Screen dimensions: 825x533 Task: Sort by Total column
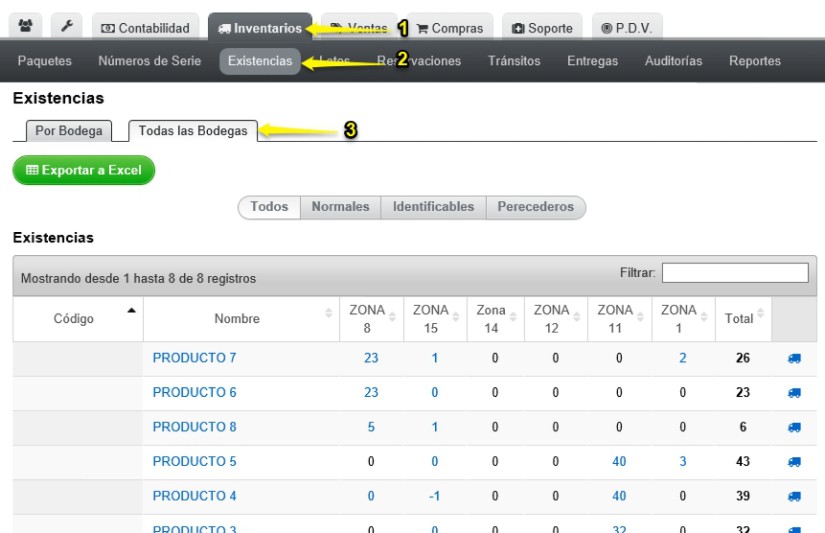click(x=743, y=319)
